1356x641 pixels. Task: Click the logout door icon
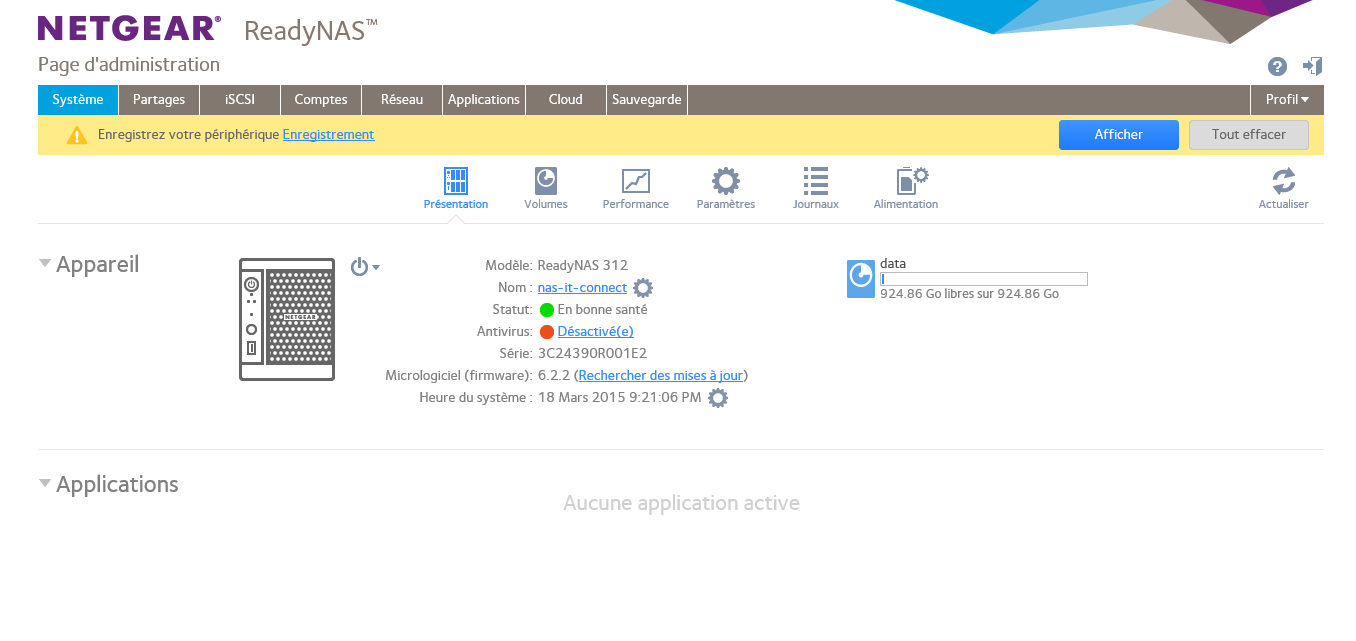1312,67
